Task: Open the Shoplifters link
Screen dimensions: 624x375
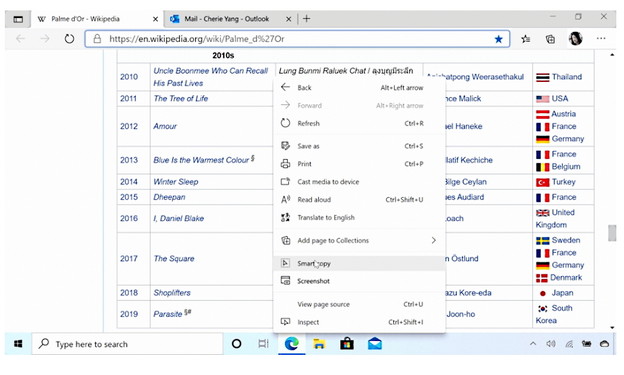Action: pyautogui.click(x=172, y=293)
